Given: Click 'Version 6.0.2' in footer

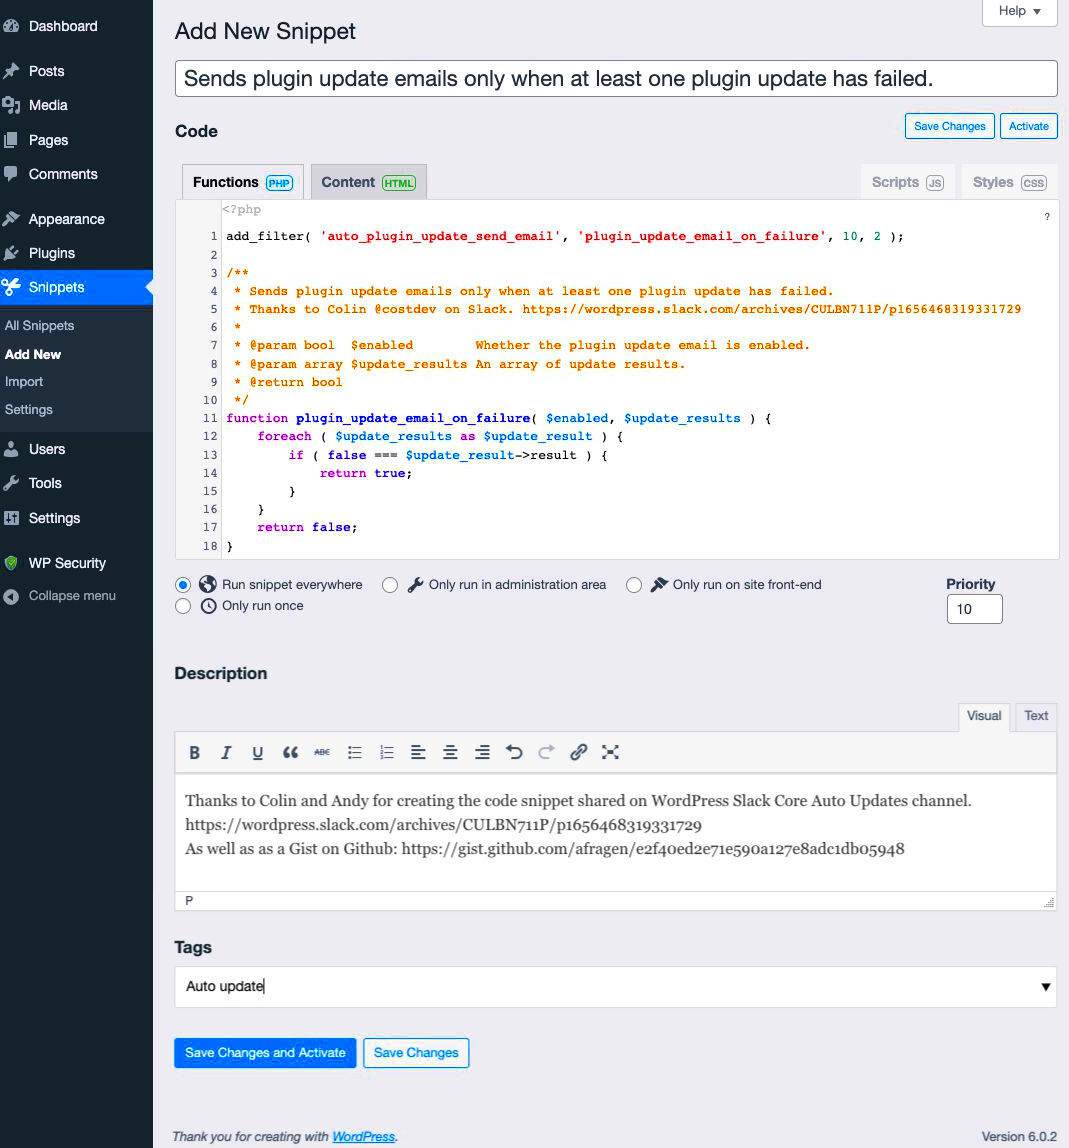Looking at the screenshot, I should [x=1018, y=1137].
